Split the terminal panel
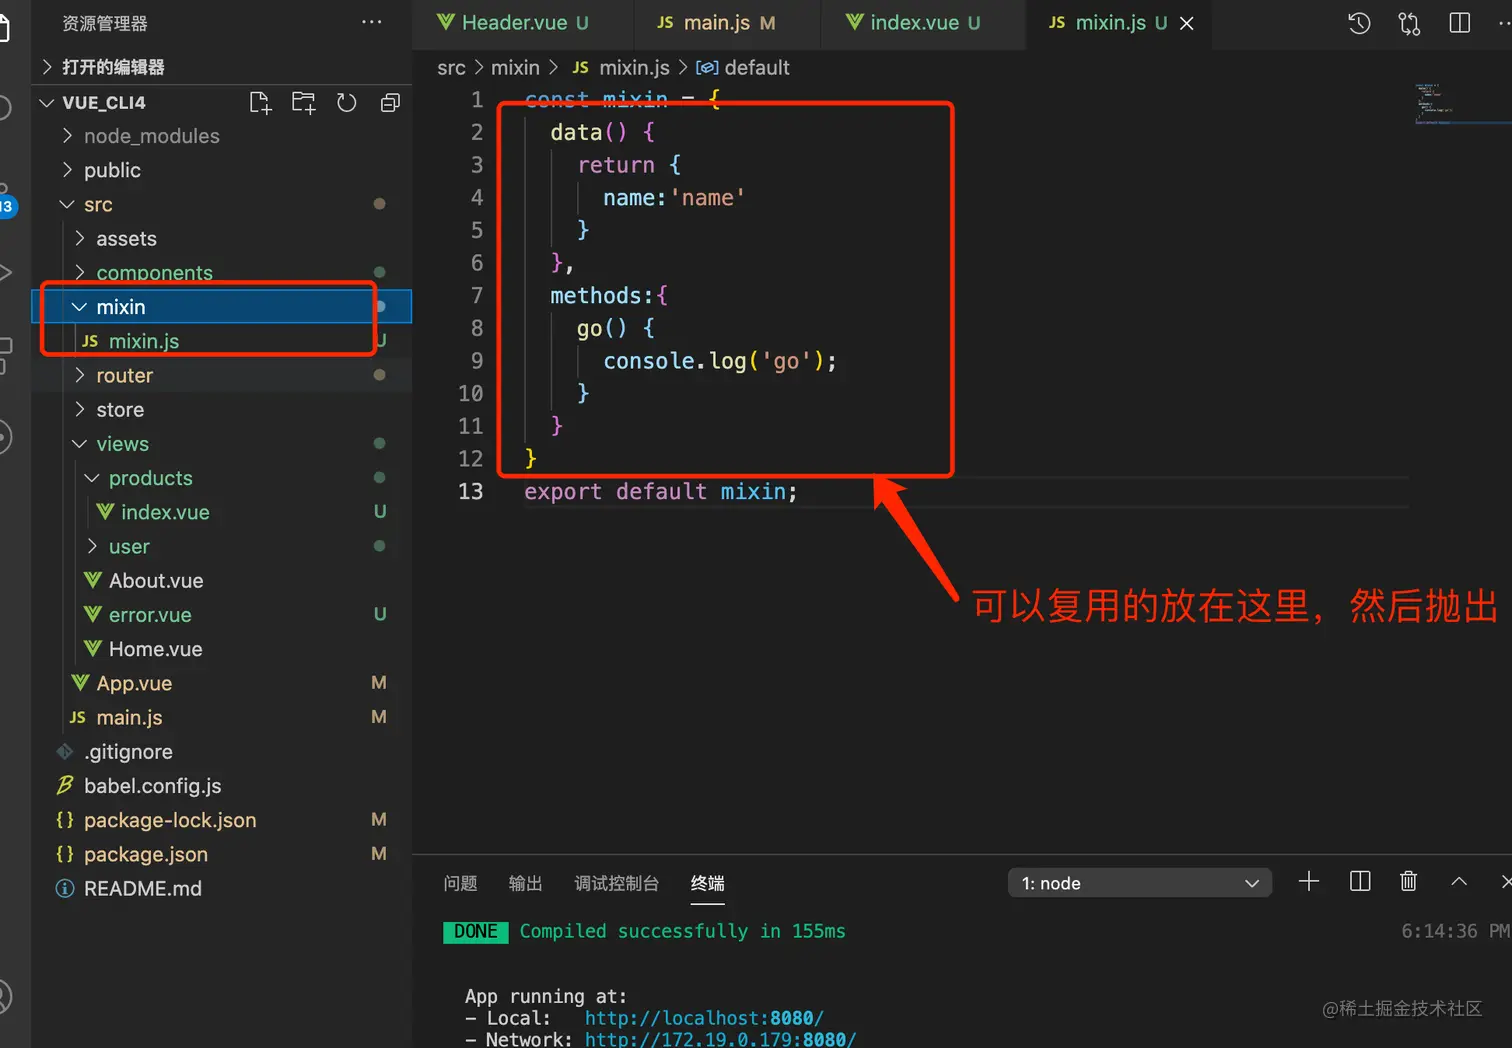Image resolution: width=1512 pixels, height=1048 pixels. [x=1360, y=881]
